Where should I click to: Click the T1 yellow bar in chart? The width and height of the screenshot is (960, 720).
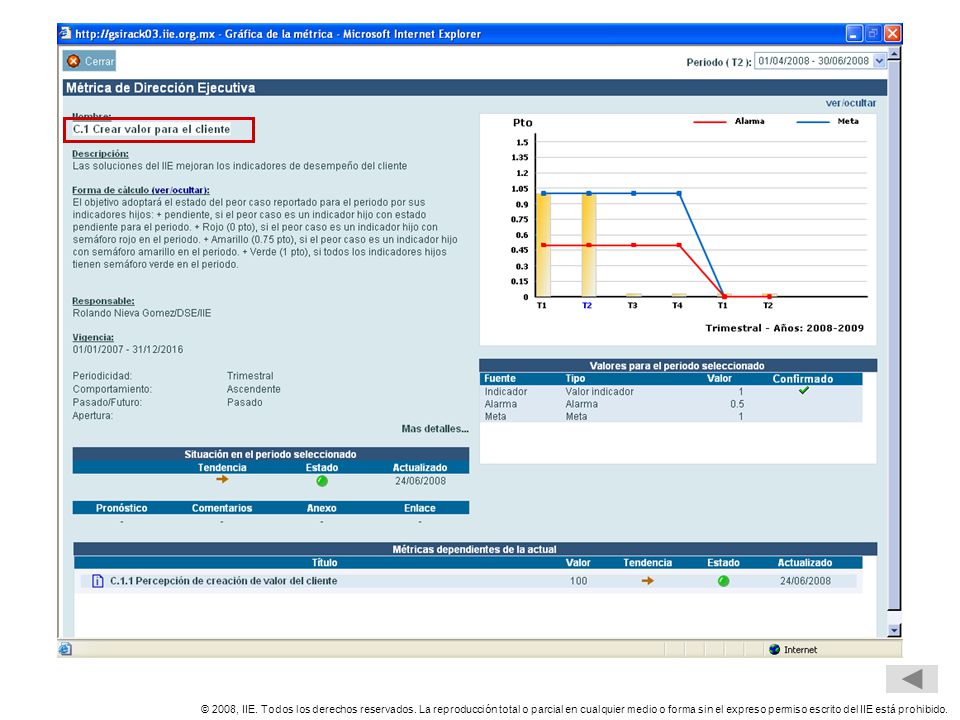pyautogui.click(x=543, y=245)
